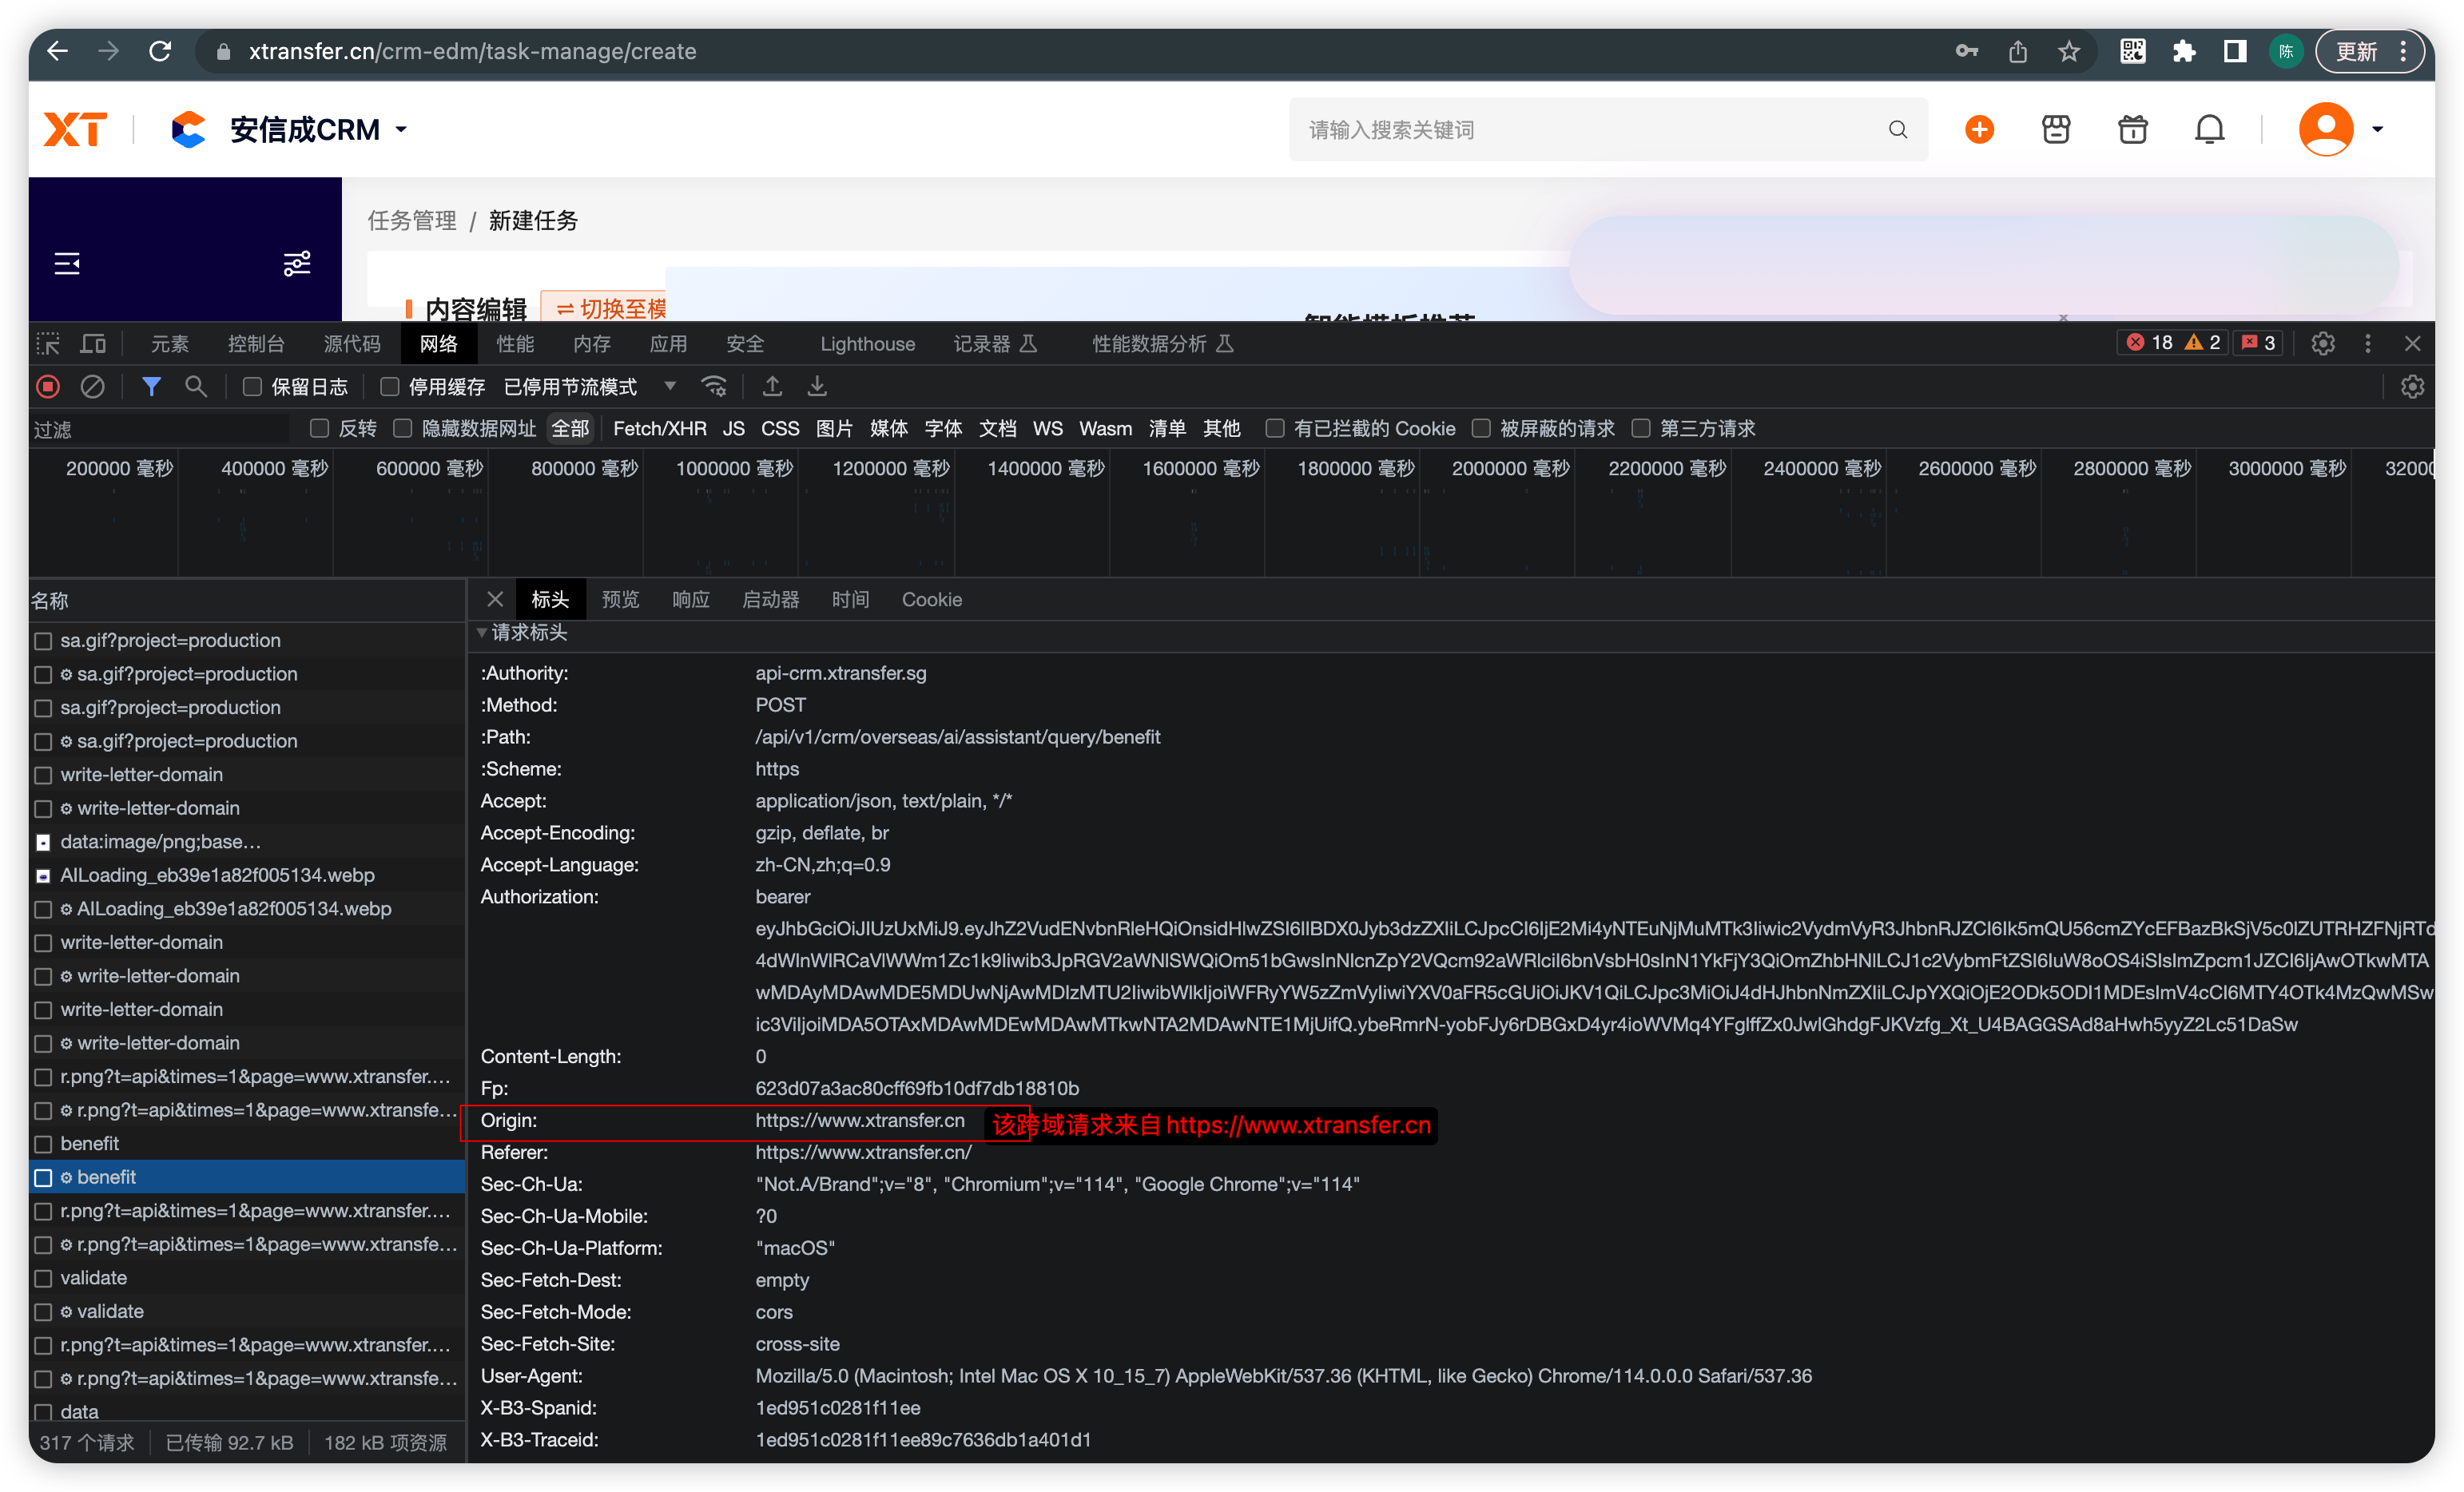This screenshot has width=2464, height=1492.
Task: Toggle the network filter funnel icon
Action: [x=151, y=386]
